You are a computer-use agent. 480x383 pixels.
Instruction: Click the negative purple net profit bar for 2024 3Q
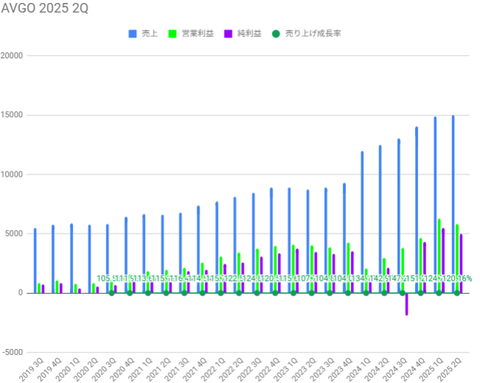pyautogui.click(x=407, y=304)
